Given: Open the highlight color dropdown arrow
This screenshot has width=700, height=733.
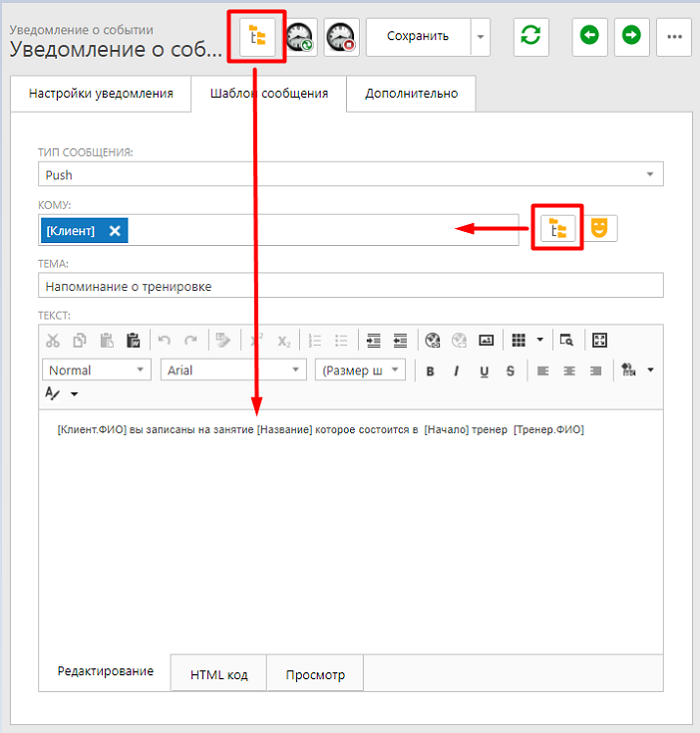Looking at the screenshot, I should click(74, 394).
